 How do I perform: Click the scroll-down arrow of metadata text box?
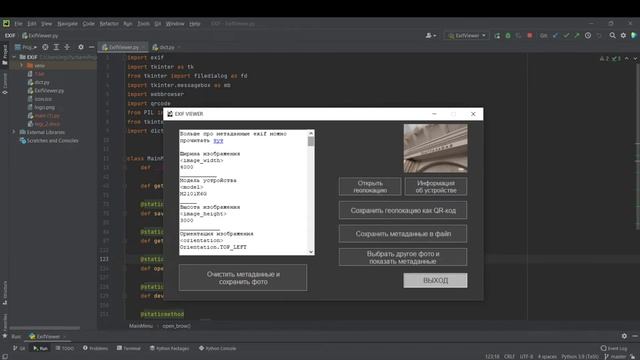click(x=311, y=252)
